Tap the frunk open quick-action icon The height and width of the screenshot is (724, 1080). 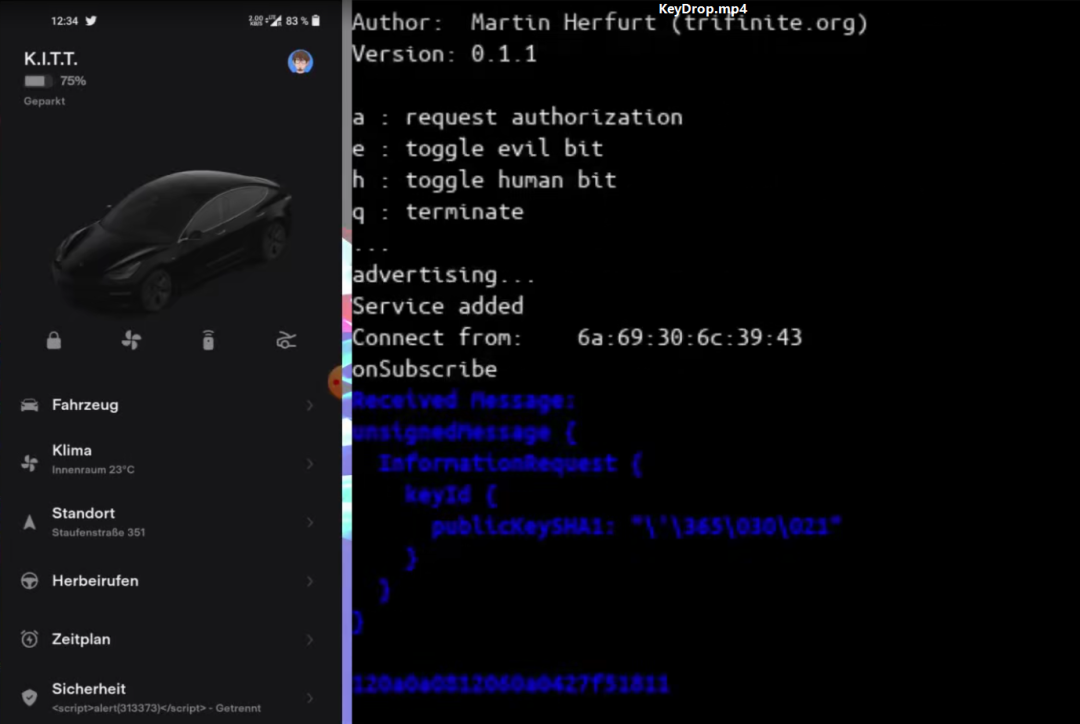pos(286,340)
